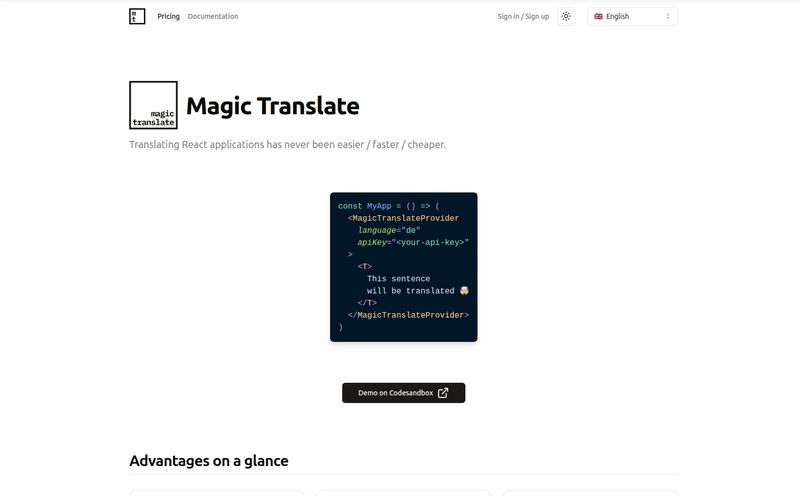Click the tagline about translating React applications
This screenshot has height=496, width=800.
tap(287, 144)
